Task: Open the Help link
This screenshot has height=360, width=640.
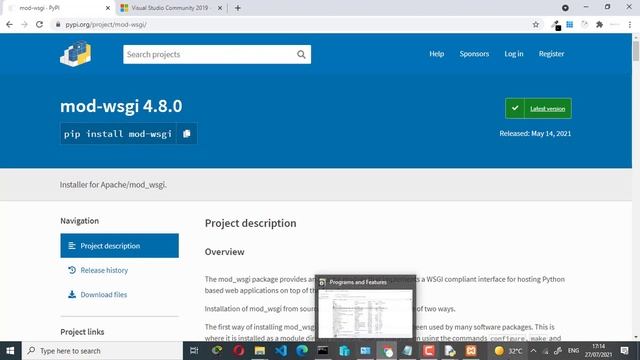Action: (x=436, y=53)
